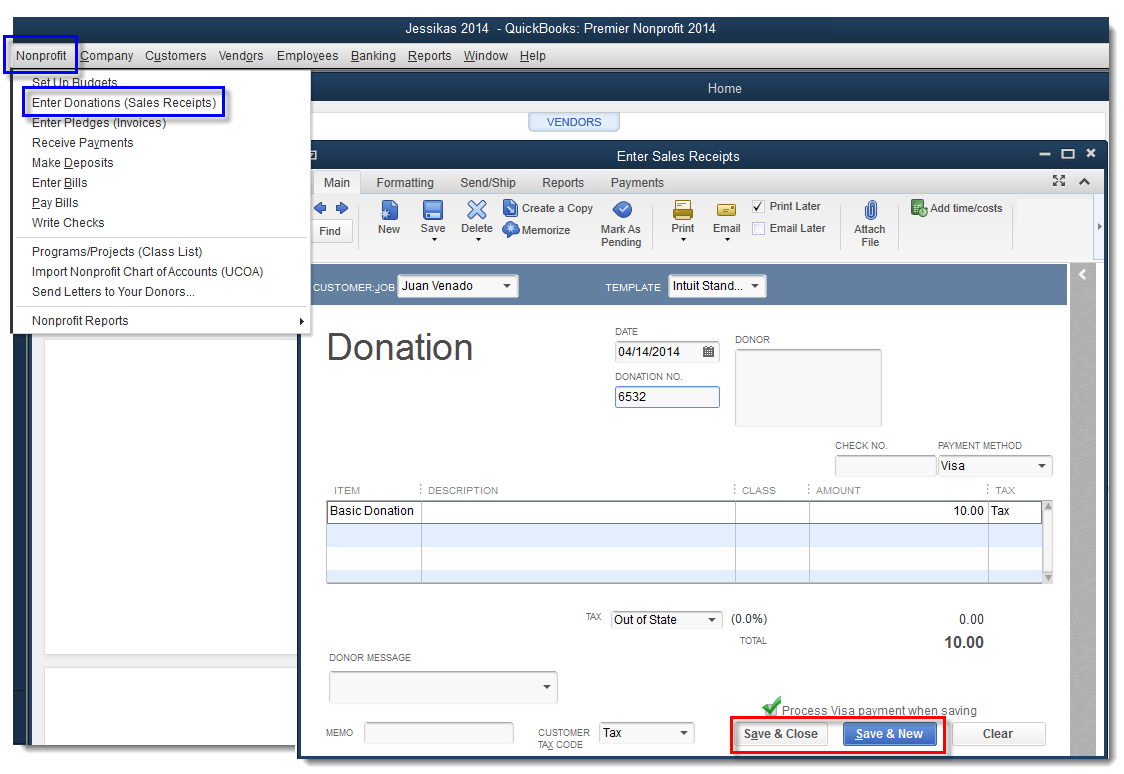Open the Banking menu
The image size is (1124, 774).
(x=373, y=56)
